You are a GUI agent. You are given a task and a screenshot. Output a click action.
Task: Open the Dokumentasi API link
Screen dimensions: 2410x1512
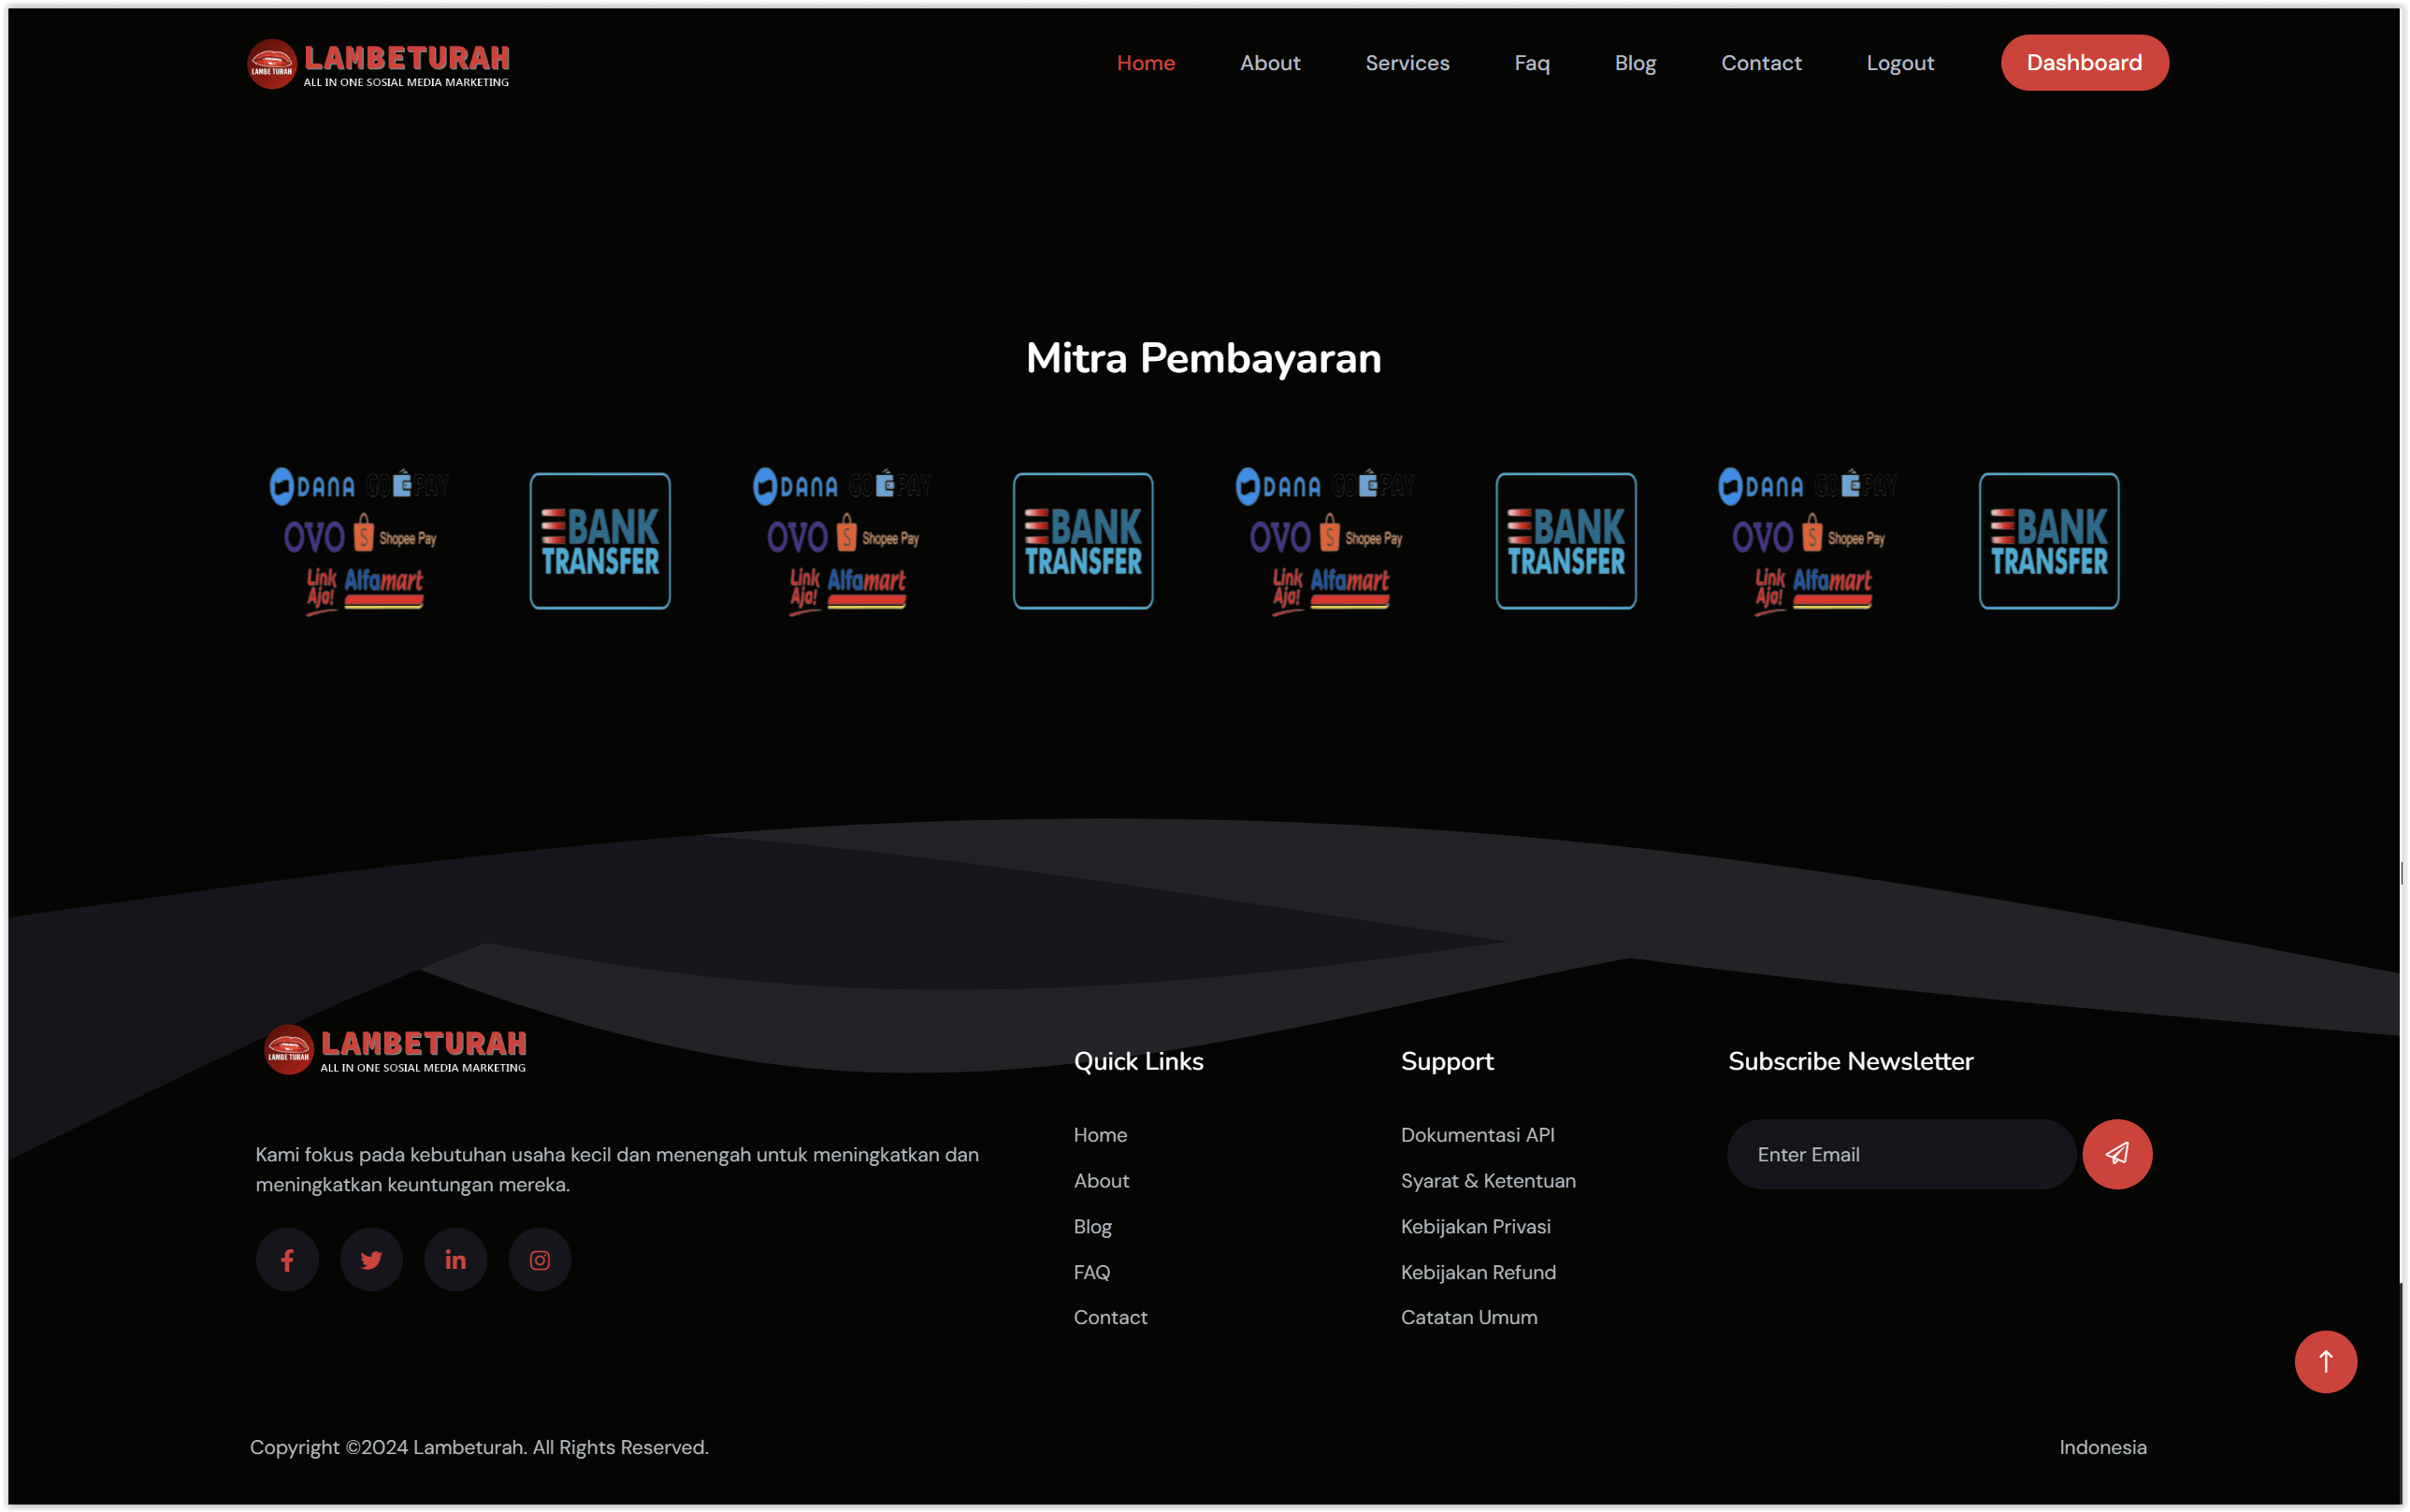pos(1477,1135)
